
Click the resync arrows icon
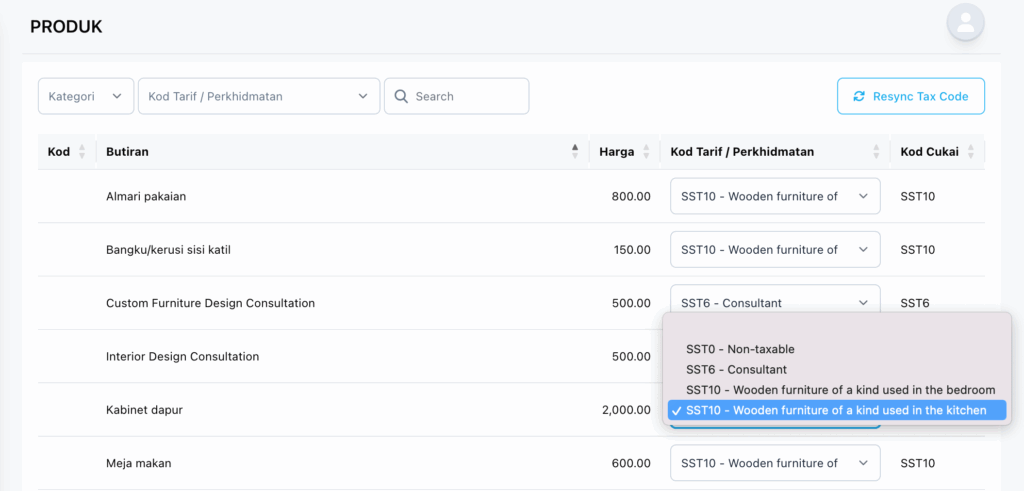[859, 97]
